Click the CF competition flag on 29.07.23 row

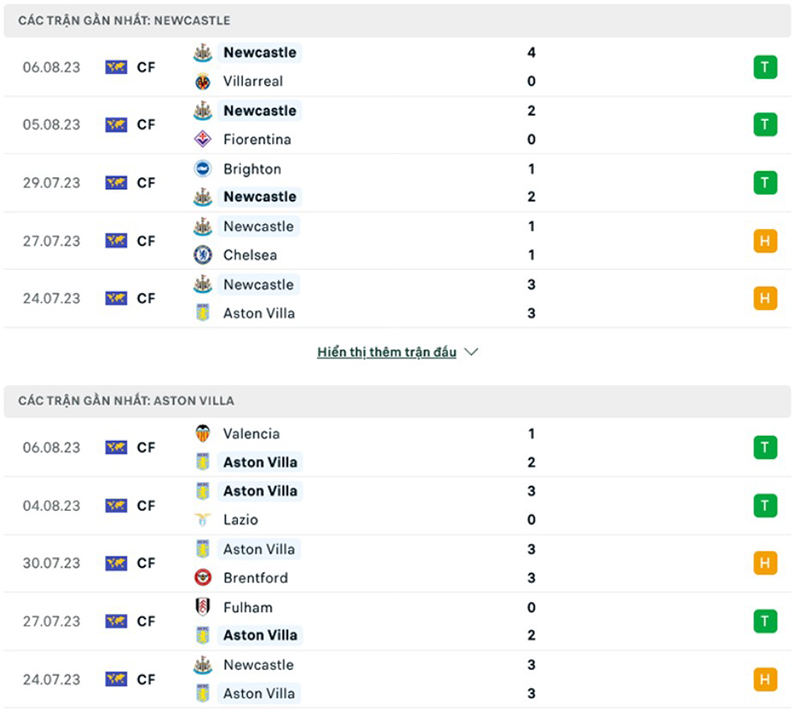pos(116,183)
